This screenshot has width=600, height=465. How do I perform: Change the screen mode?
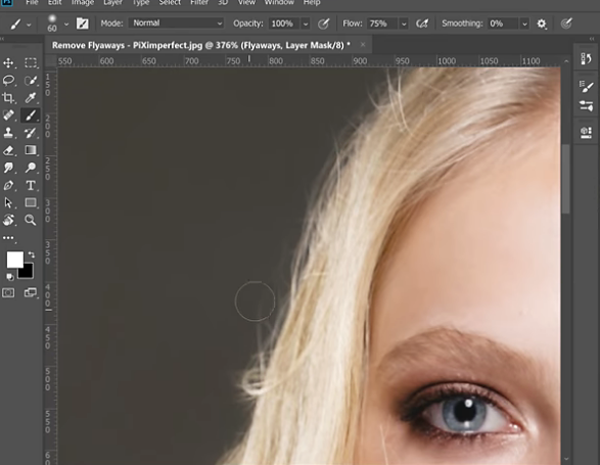pos(31,293)
